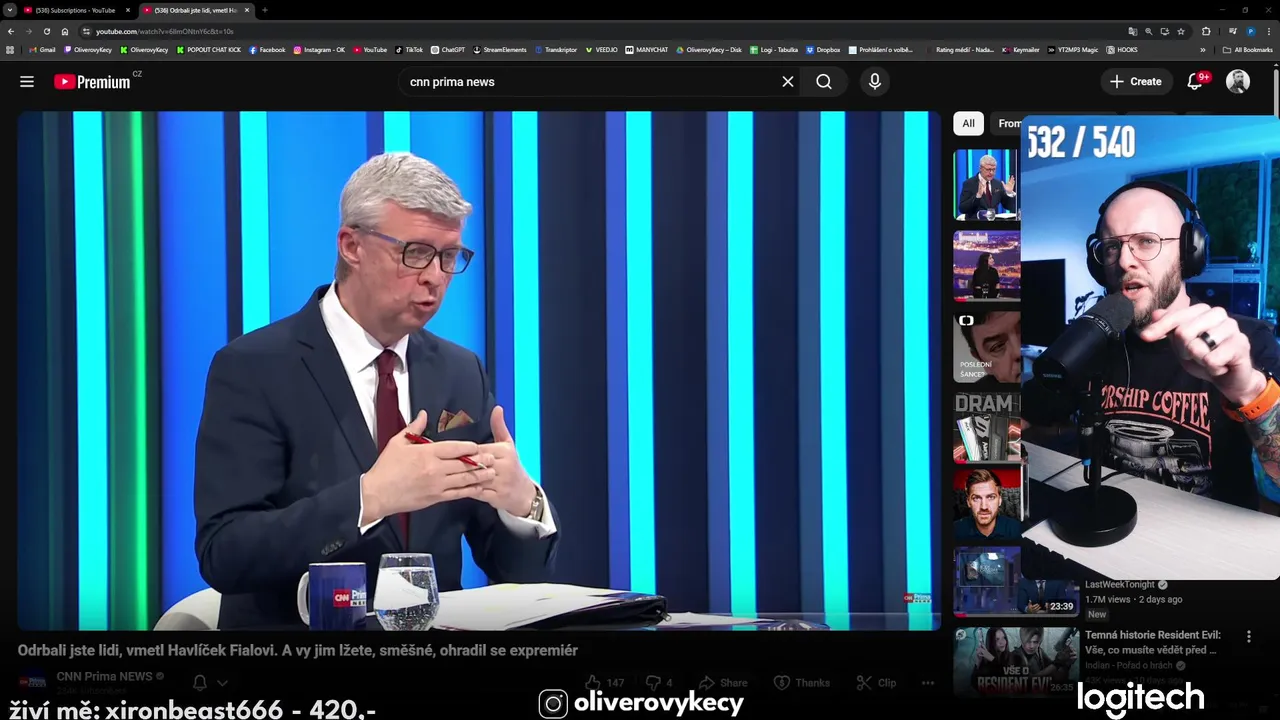This screenshot has width=1280, height=720.
Task: Send Thanks to the creator
Action: point(802,683)
